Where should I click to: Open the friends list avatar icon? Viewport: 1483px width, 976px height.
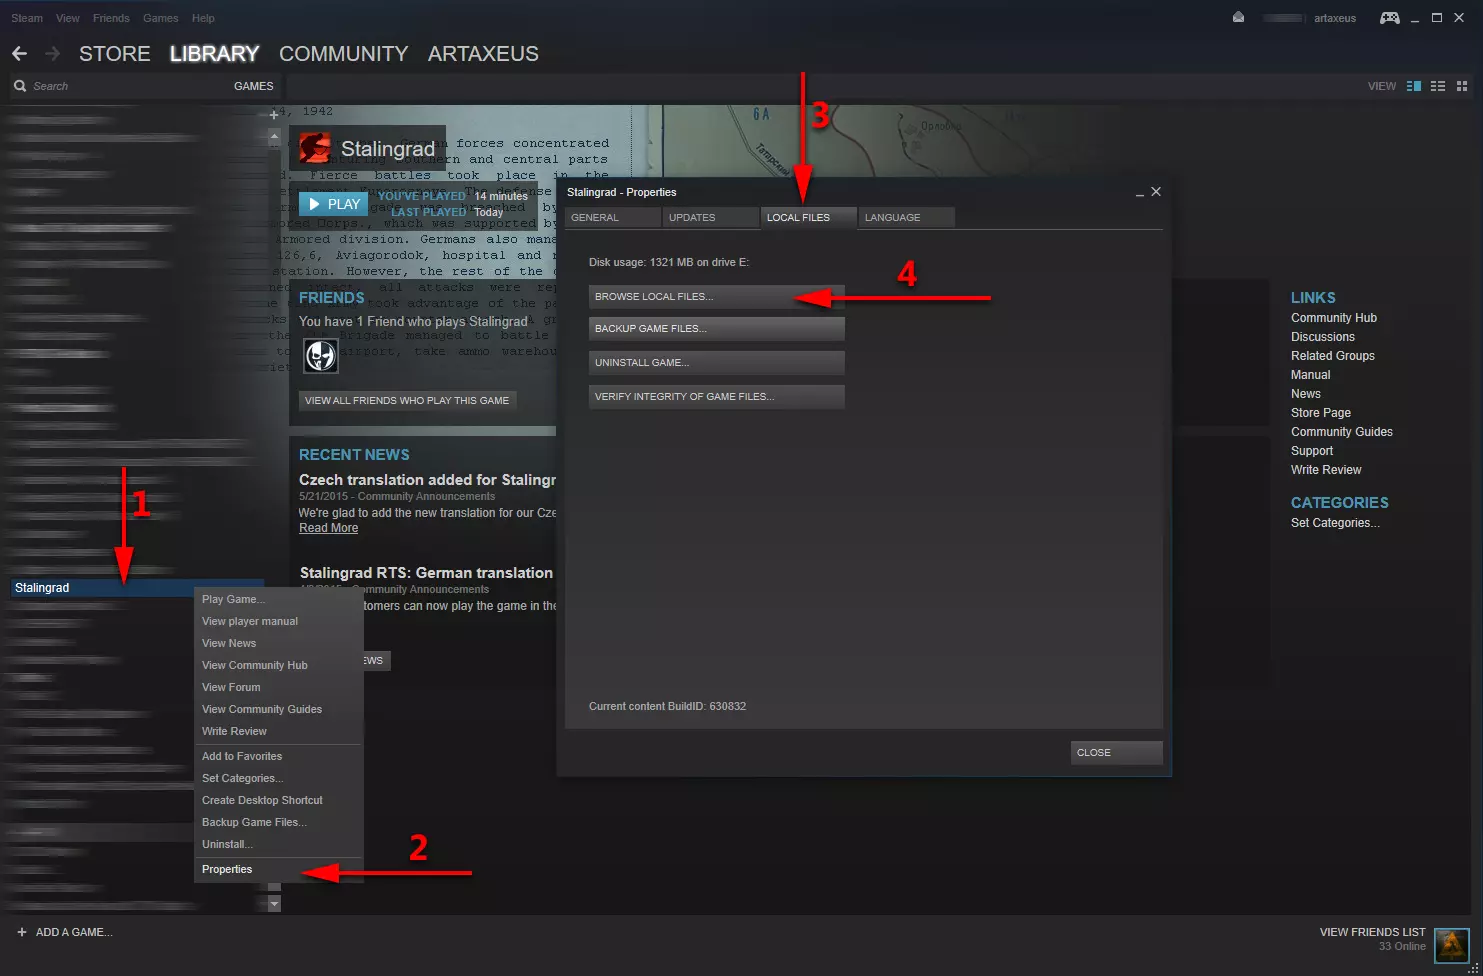coord(1451,945)
